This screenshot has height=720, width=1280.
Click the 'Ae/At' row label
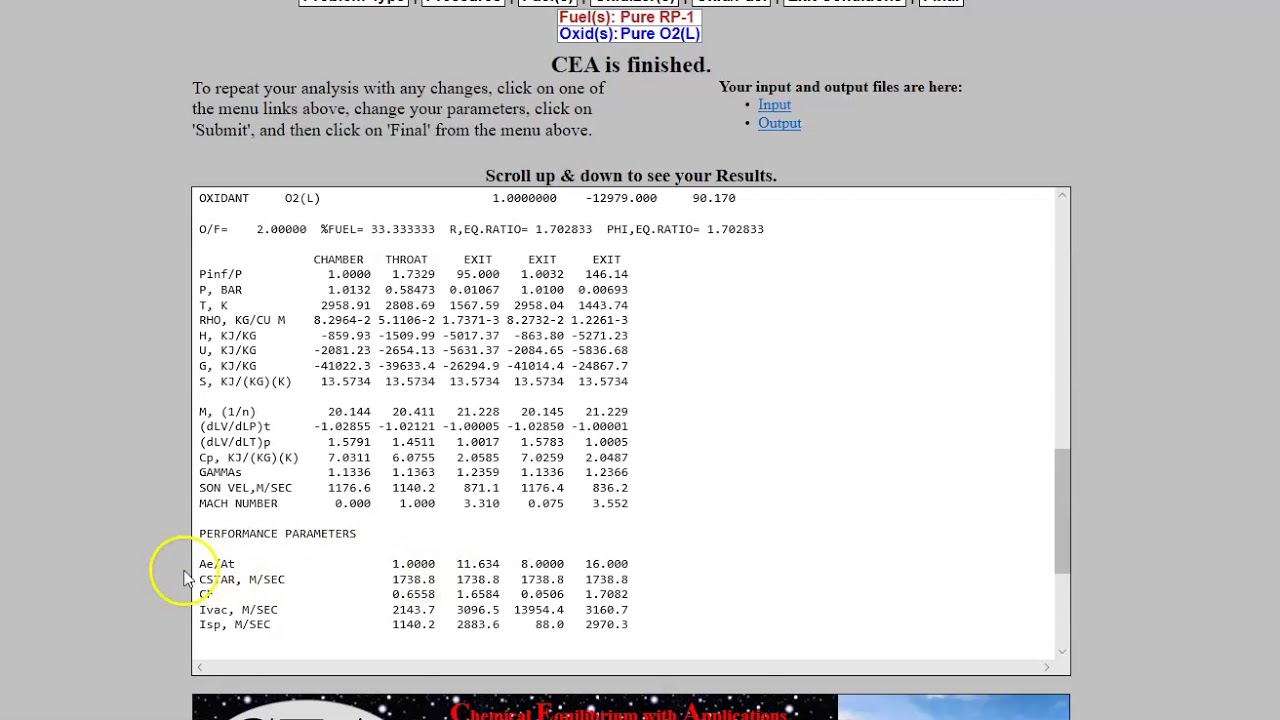216,565
